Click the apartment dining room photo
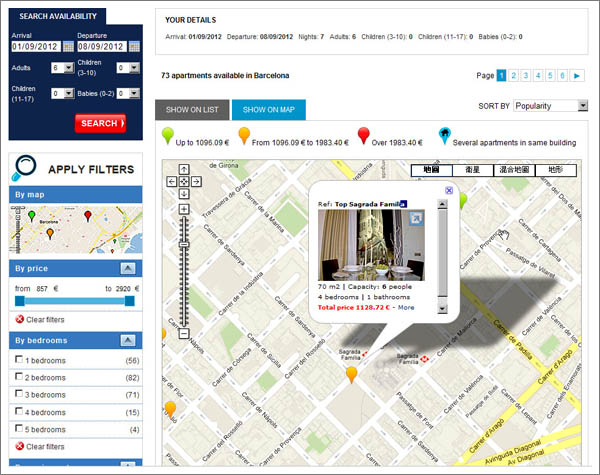This screenshot has width=600, height=475. [x=371, y=245]
